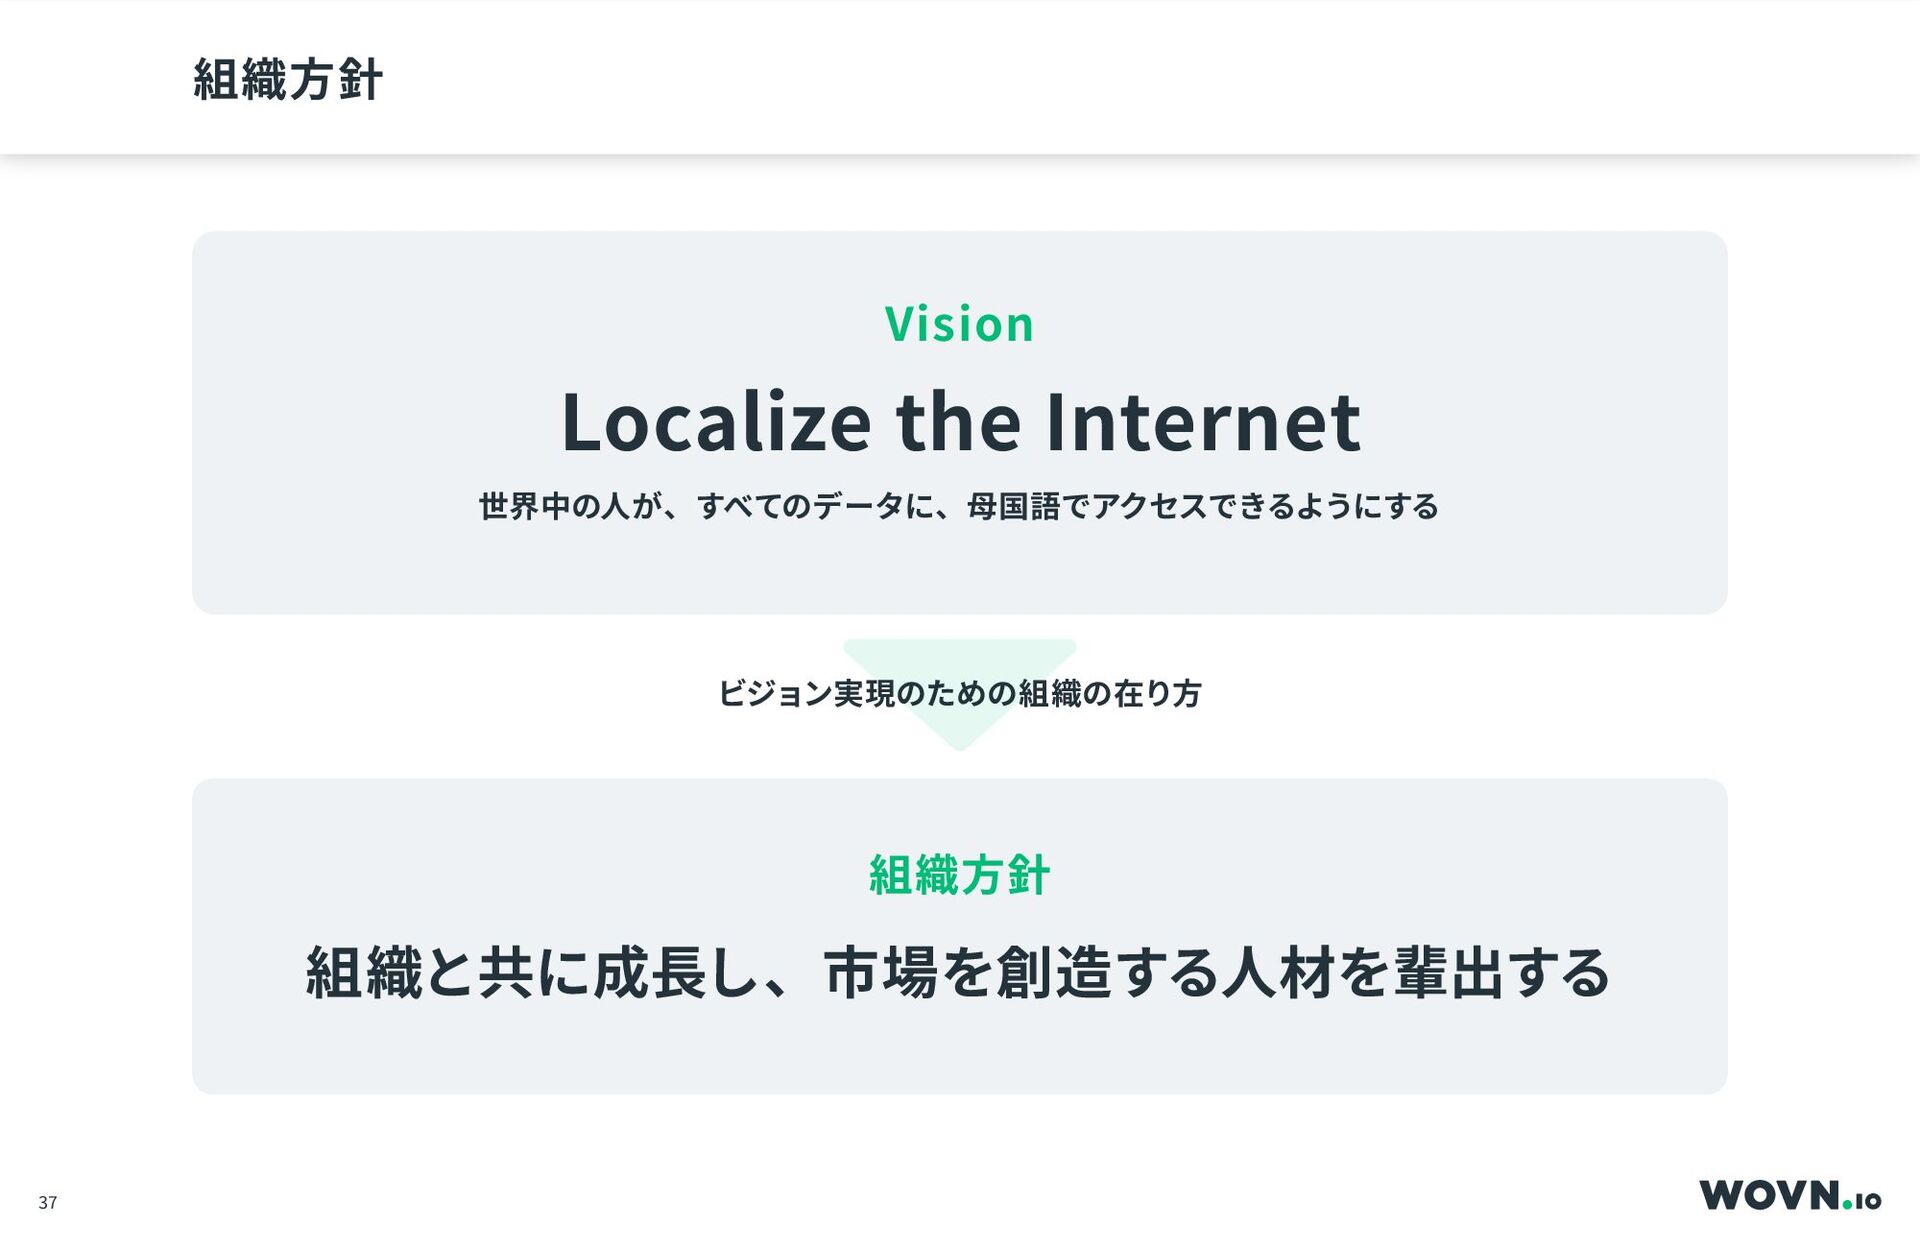
Task: Click the green dot in the WOVN.io logo
Action: tap(1848, 1205)
